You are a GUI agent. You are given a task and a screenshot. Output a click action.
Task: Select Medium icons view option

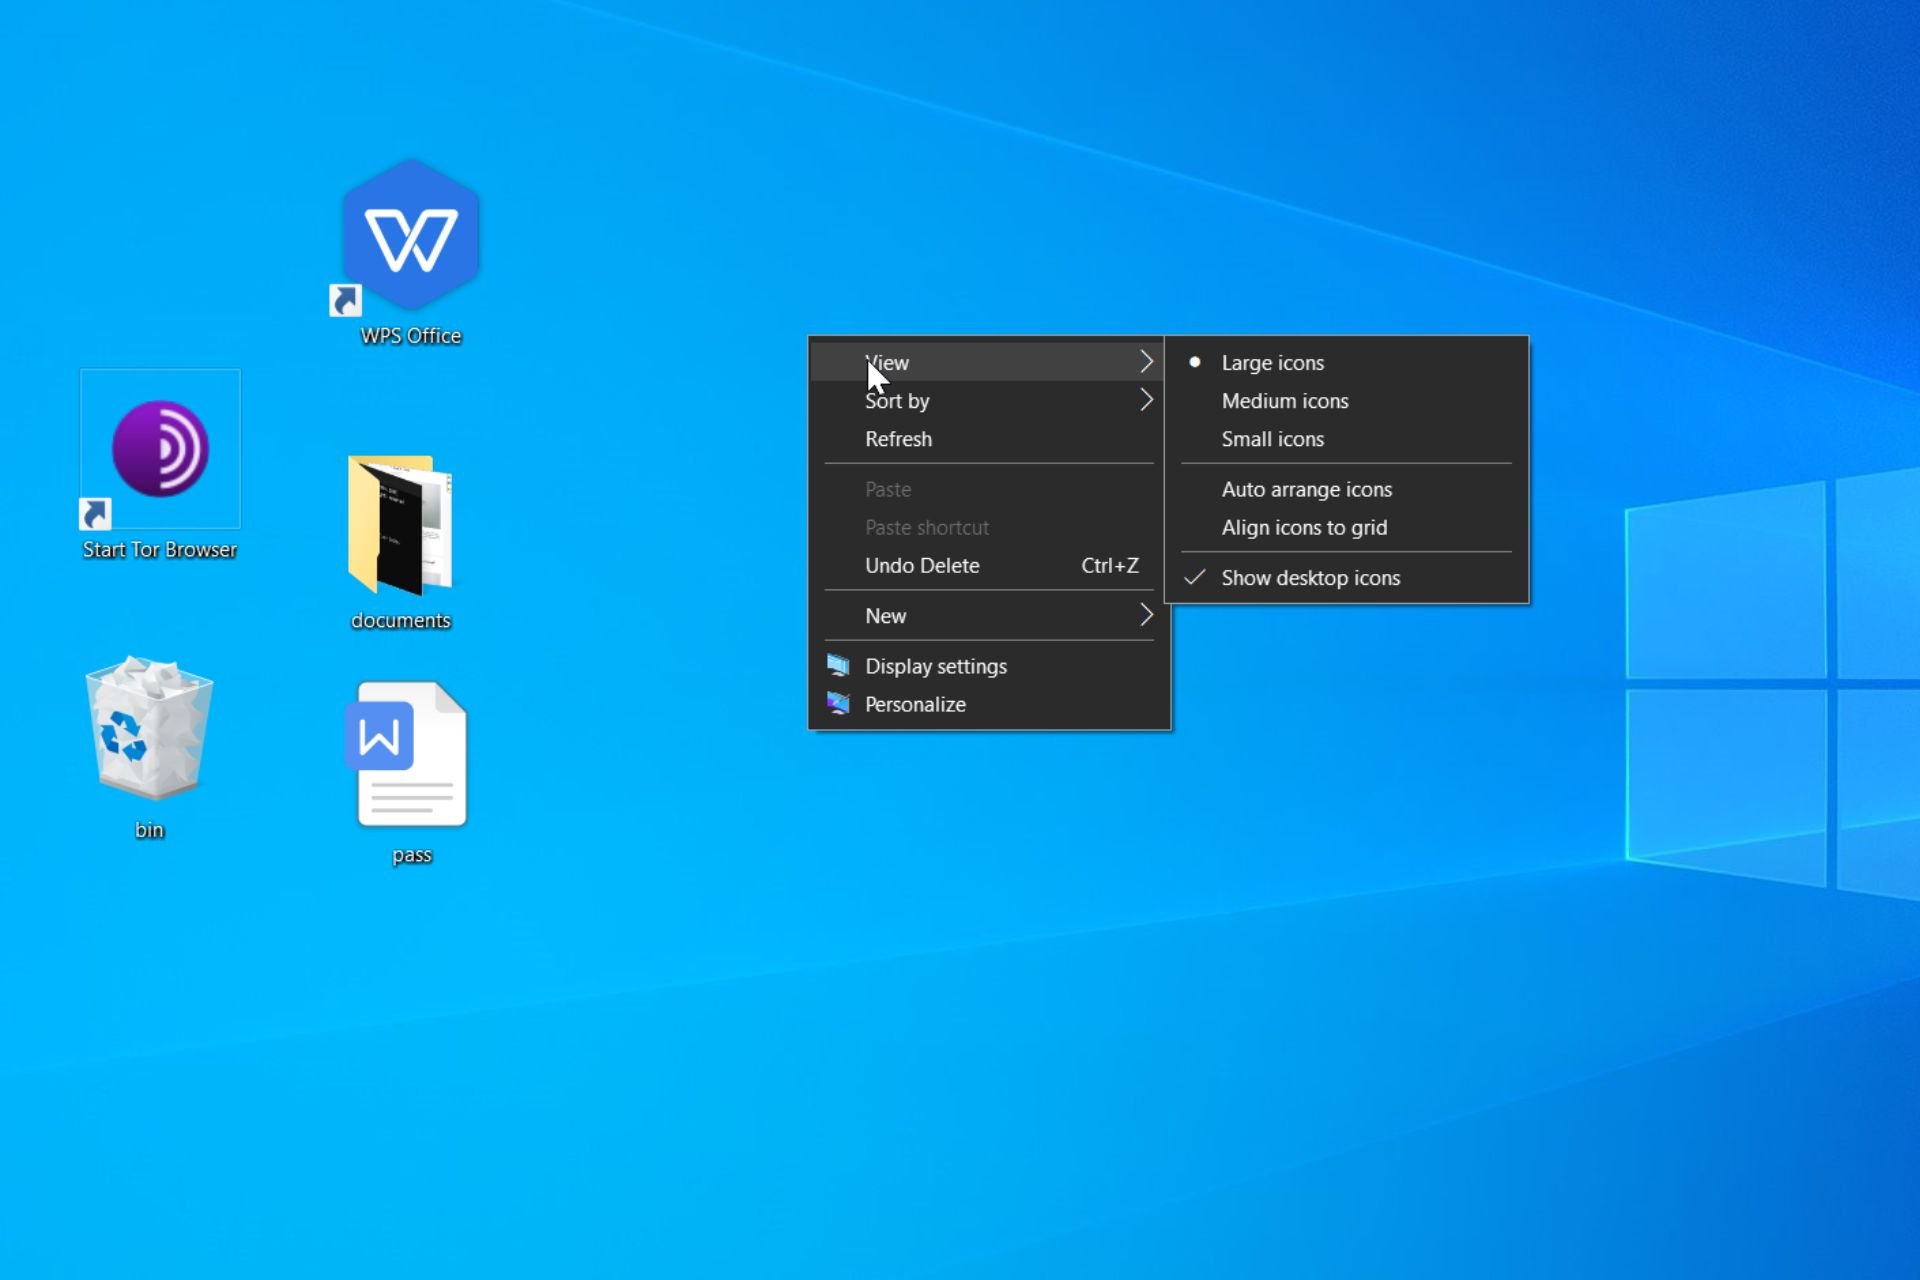point(1283,400)
